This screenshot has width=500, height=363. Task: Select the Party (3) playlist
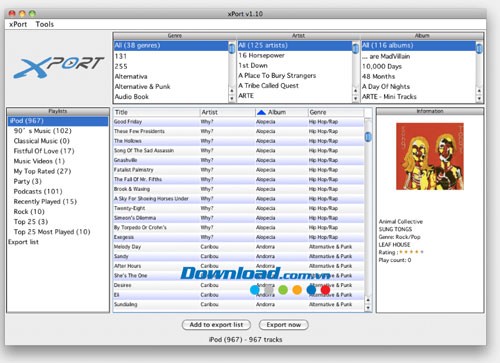58,181
